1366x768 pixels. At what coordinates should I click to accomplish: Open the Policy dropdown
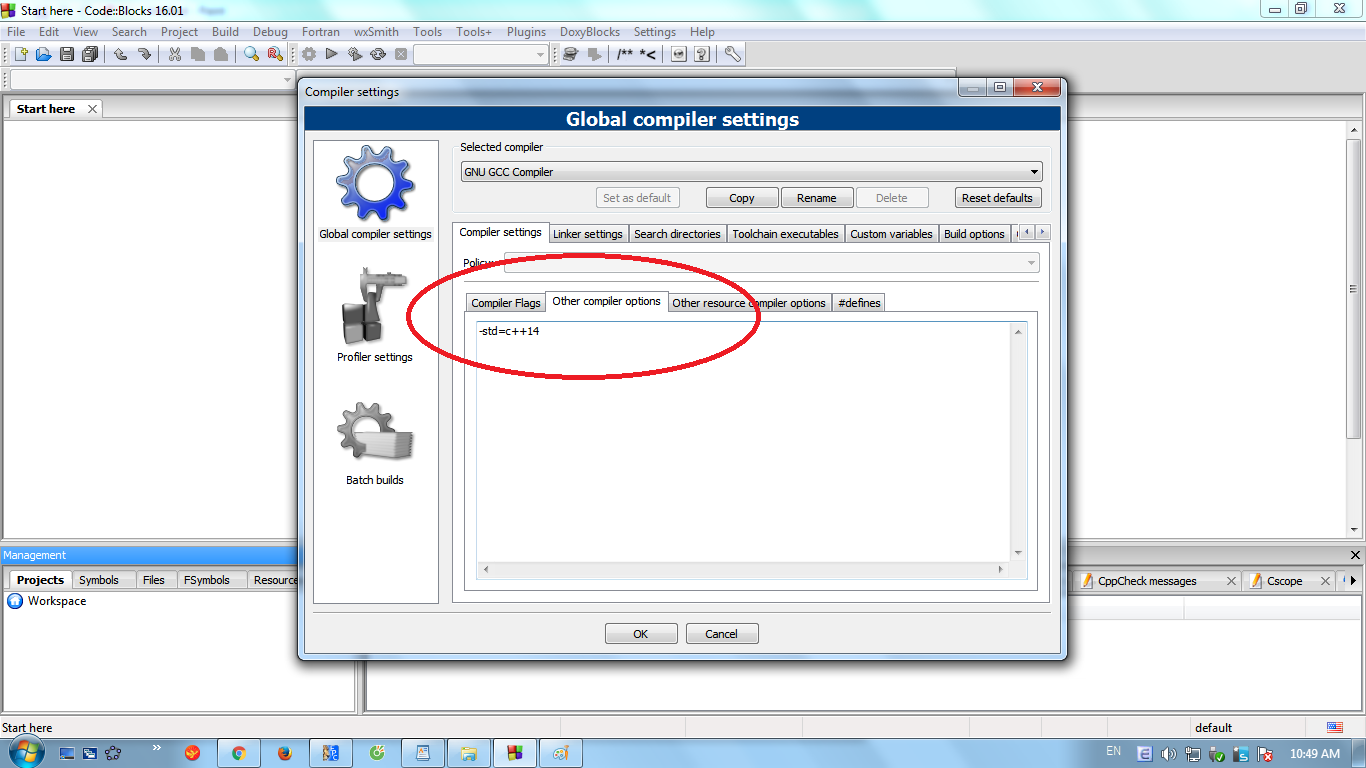[x=771, y=263]
